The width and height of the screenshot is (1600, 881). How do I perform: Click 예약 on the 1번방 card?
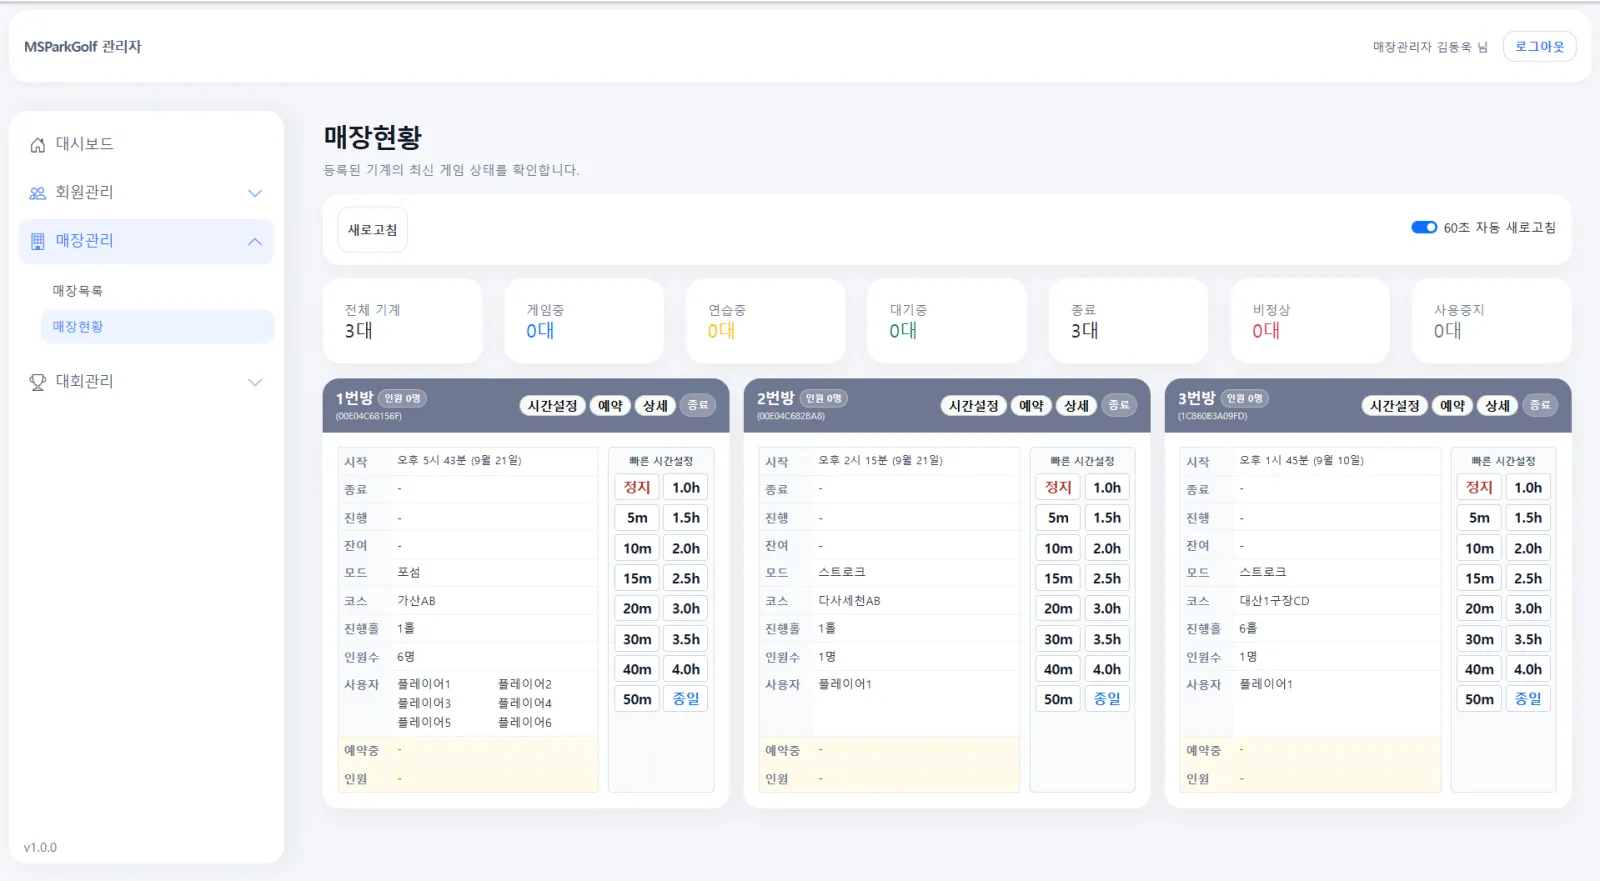tap(610, 405)
